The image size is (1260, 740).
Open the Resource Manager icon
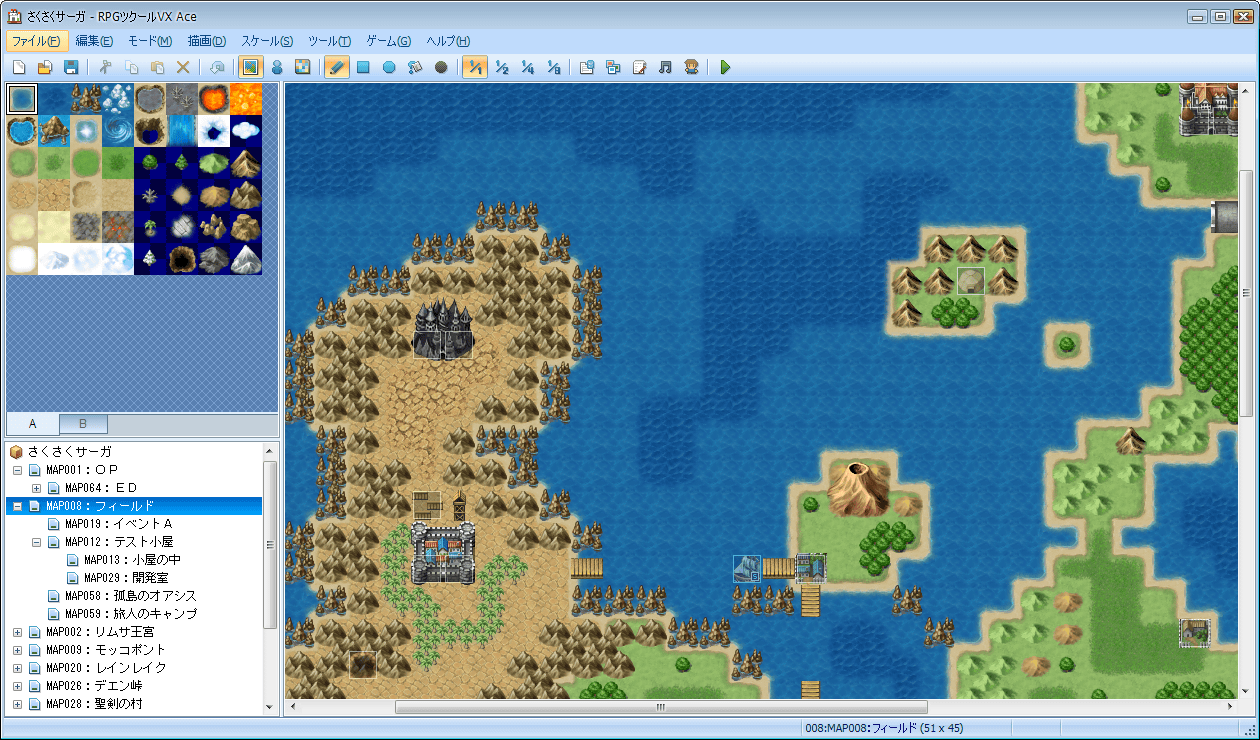(613, 67)
